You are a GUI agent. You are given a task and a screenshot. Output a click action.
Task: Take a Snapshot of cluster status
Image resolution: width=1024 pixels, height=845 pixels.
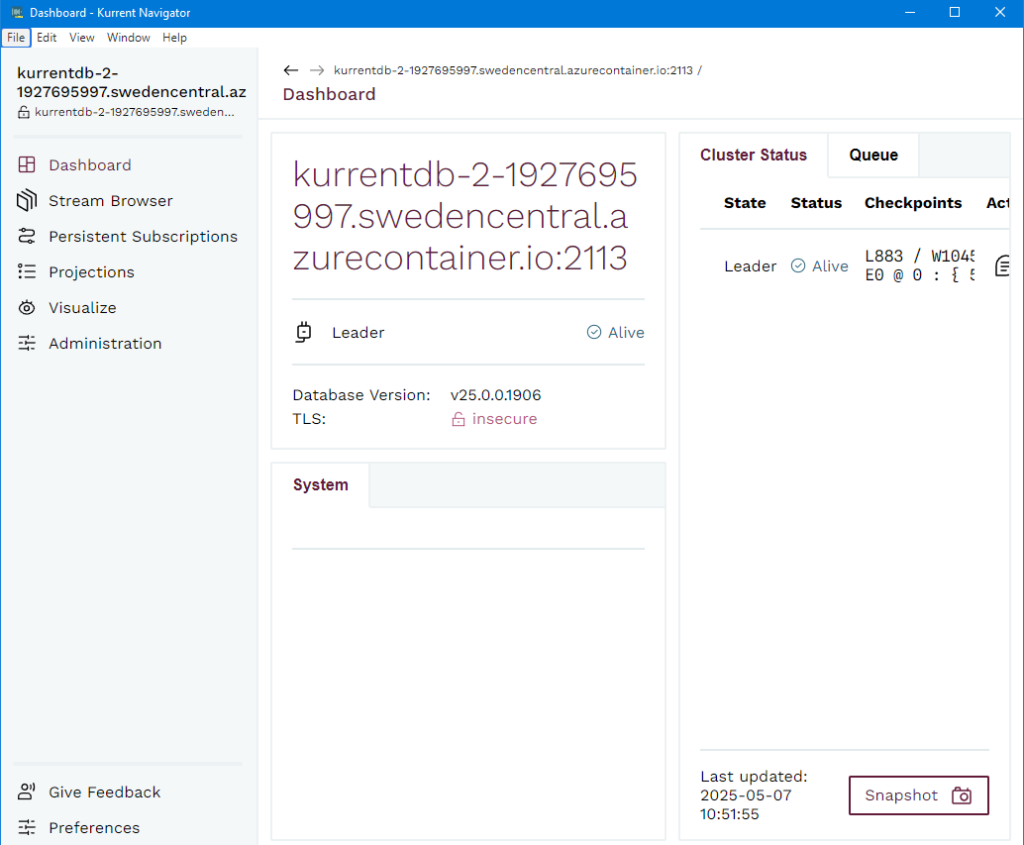[x=918, y=795]
